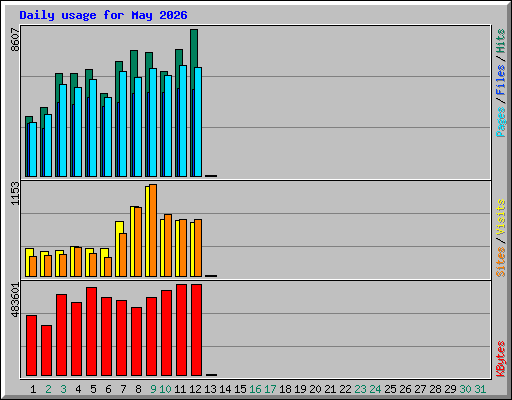Click the orange sites bar for day 12

tap(198, 248)
